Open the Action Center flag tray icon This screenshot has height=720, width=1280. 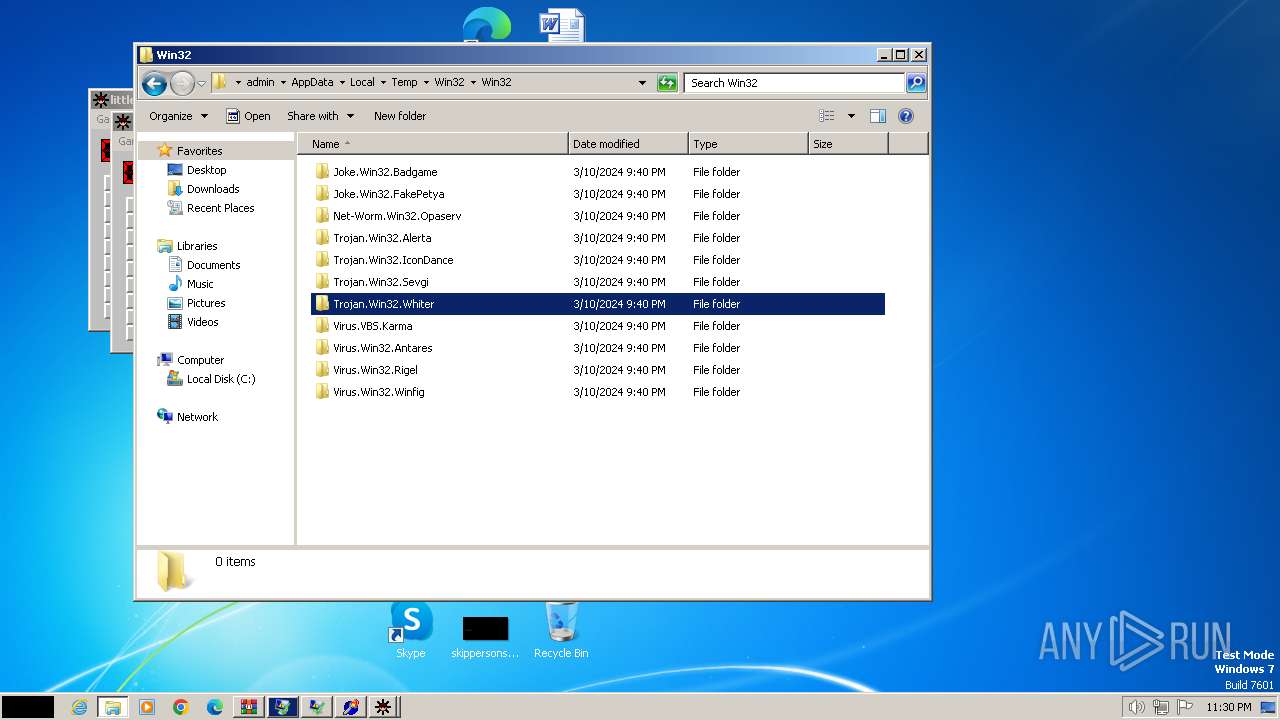click(1186, 707)
